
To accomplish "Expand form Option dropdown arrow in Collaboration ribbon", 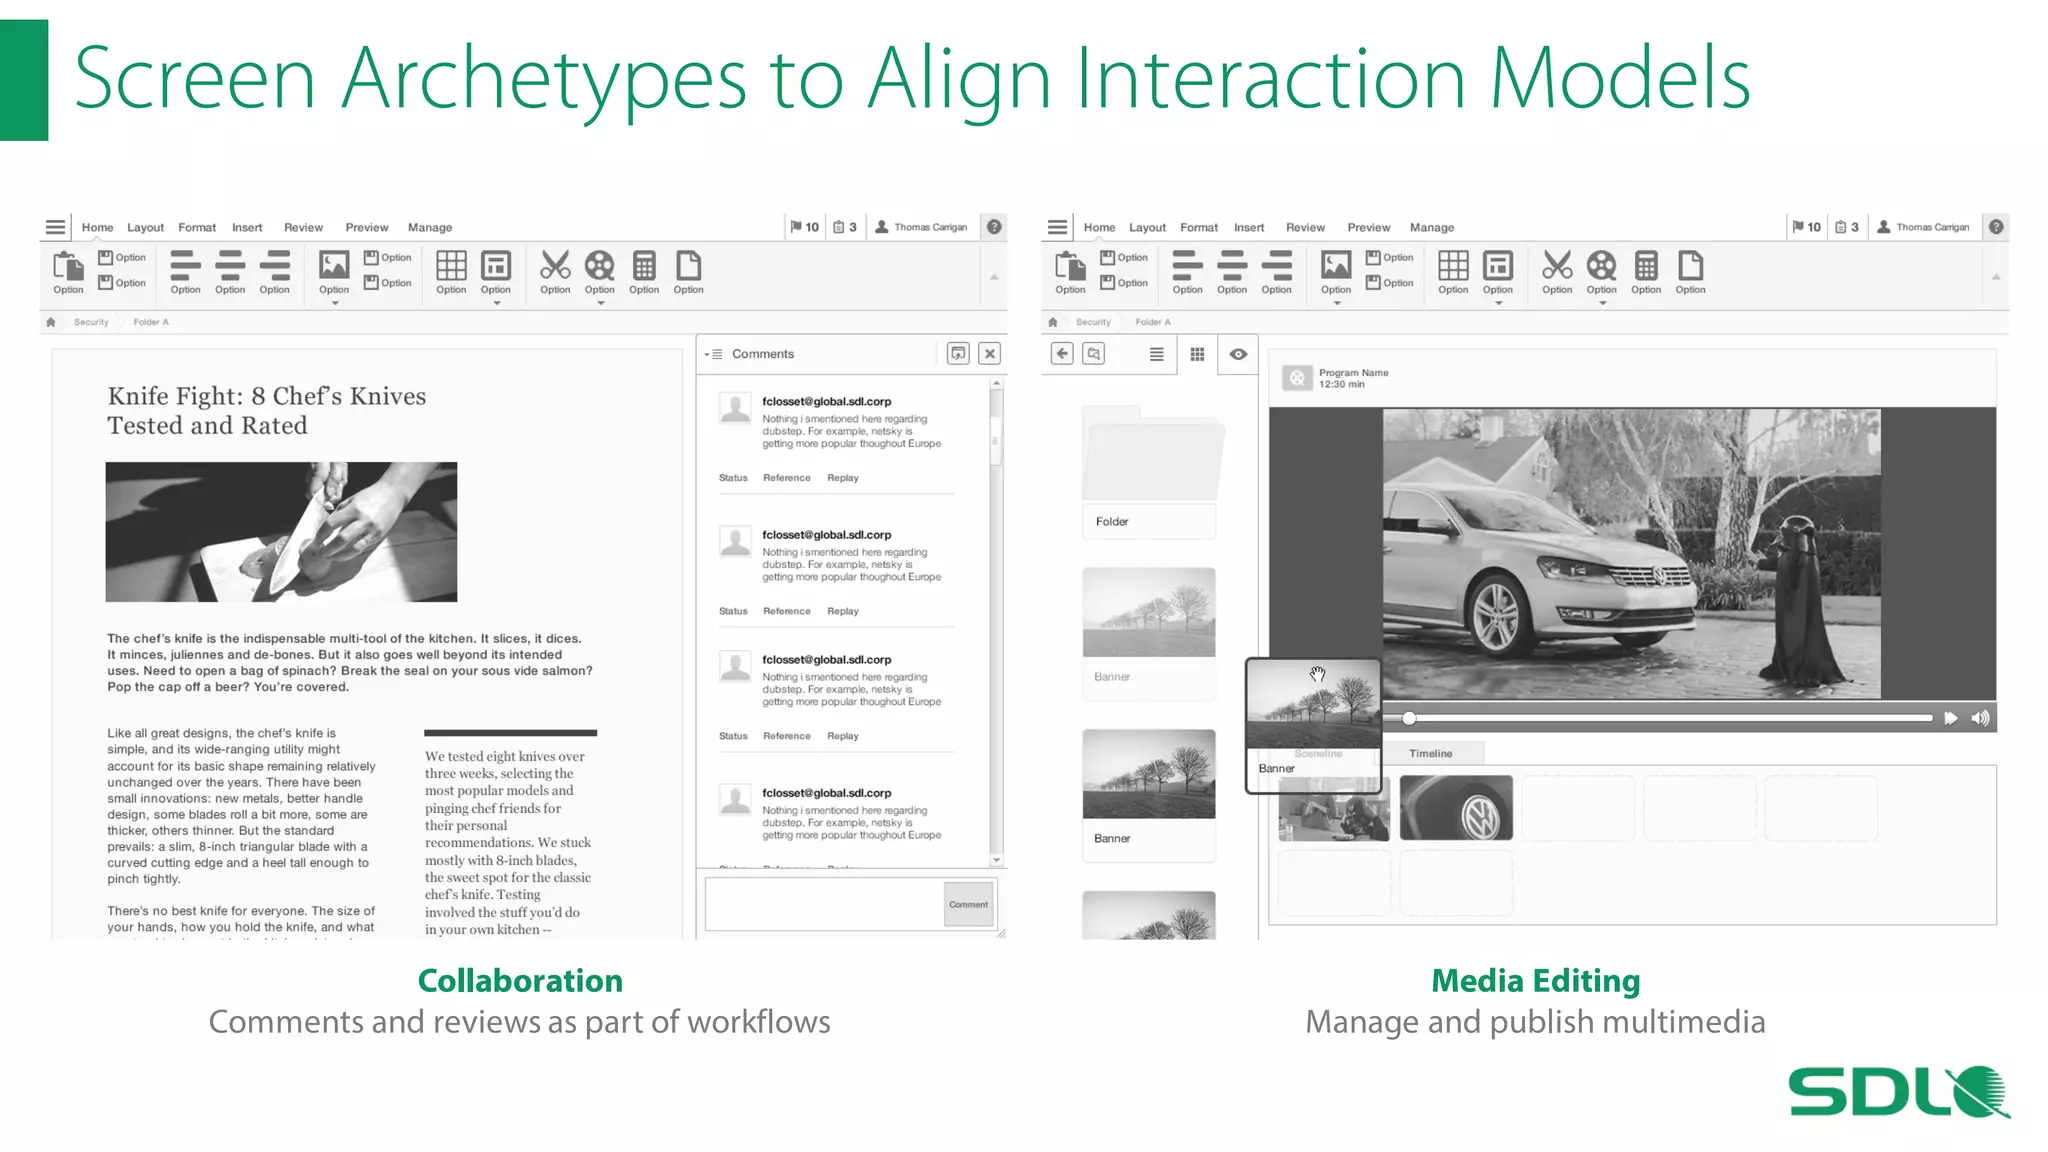I will [496, 302].
